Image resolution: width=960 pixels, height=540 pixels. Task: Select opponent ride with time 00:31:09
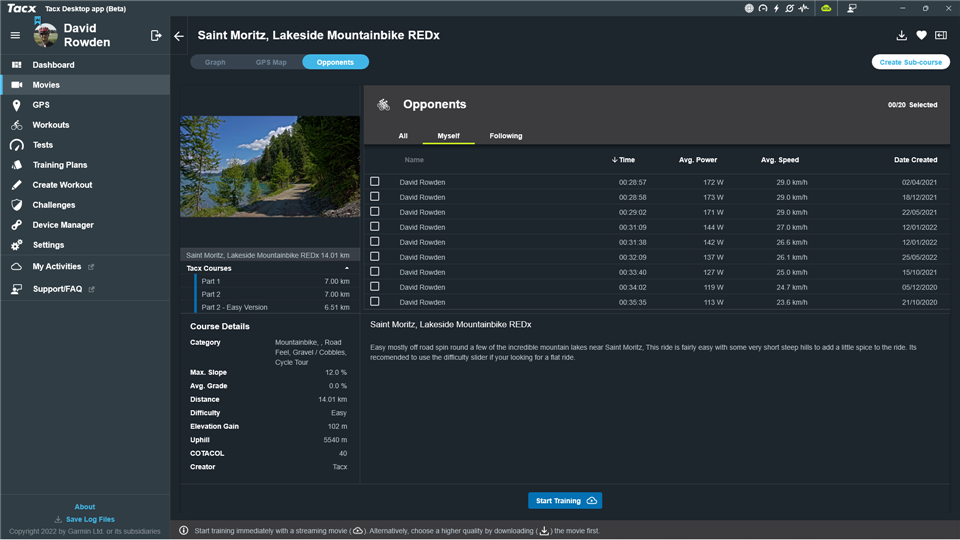click(375, 227)
